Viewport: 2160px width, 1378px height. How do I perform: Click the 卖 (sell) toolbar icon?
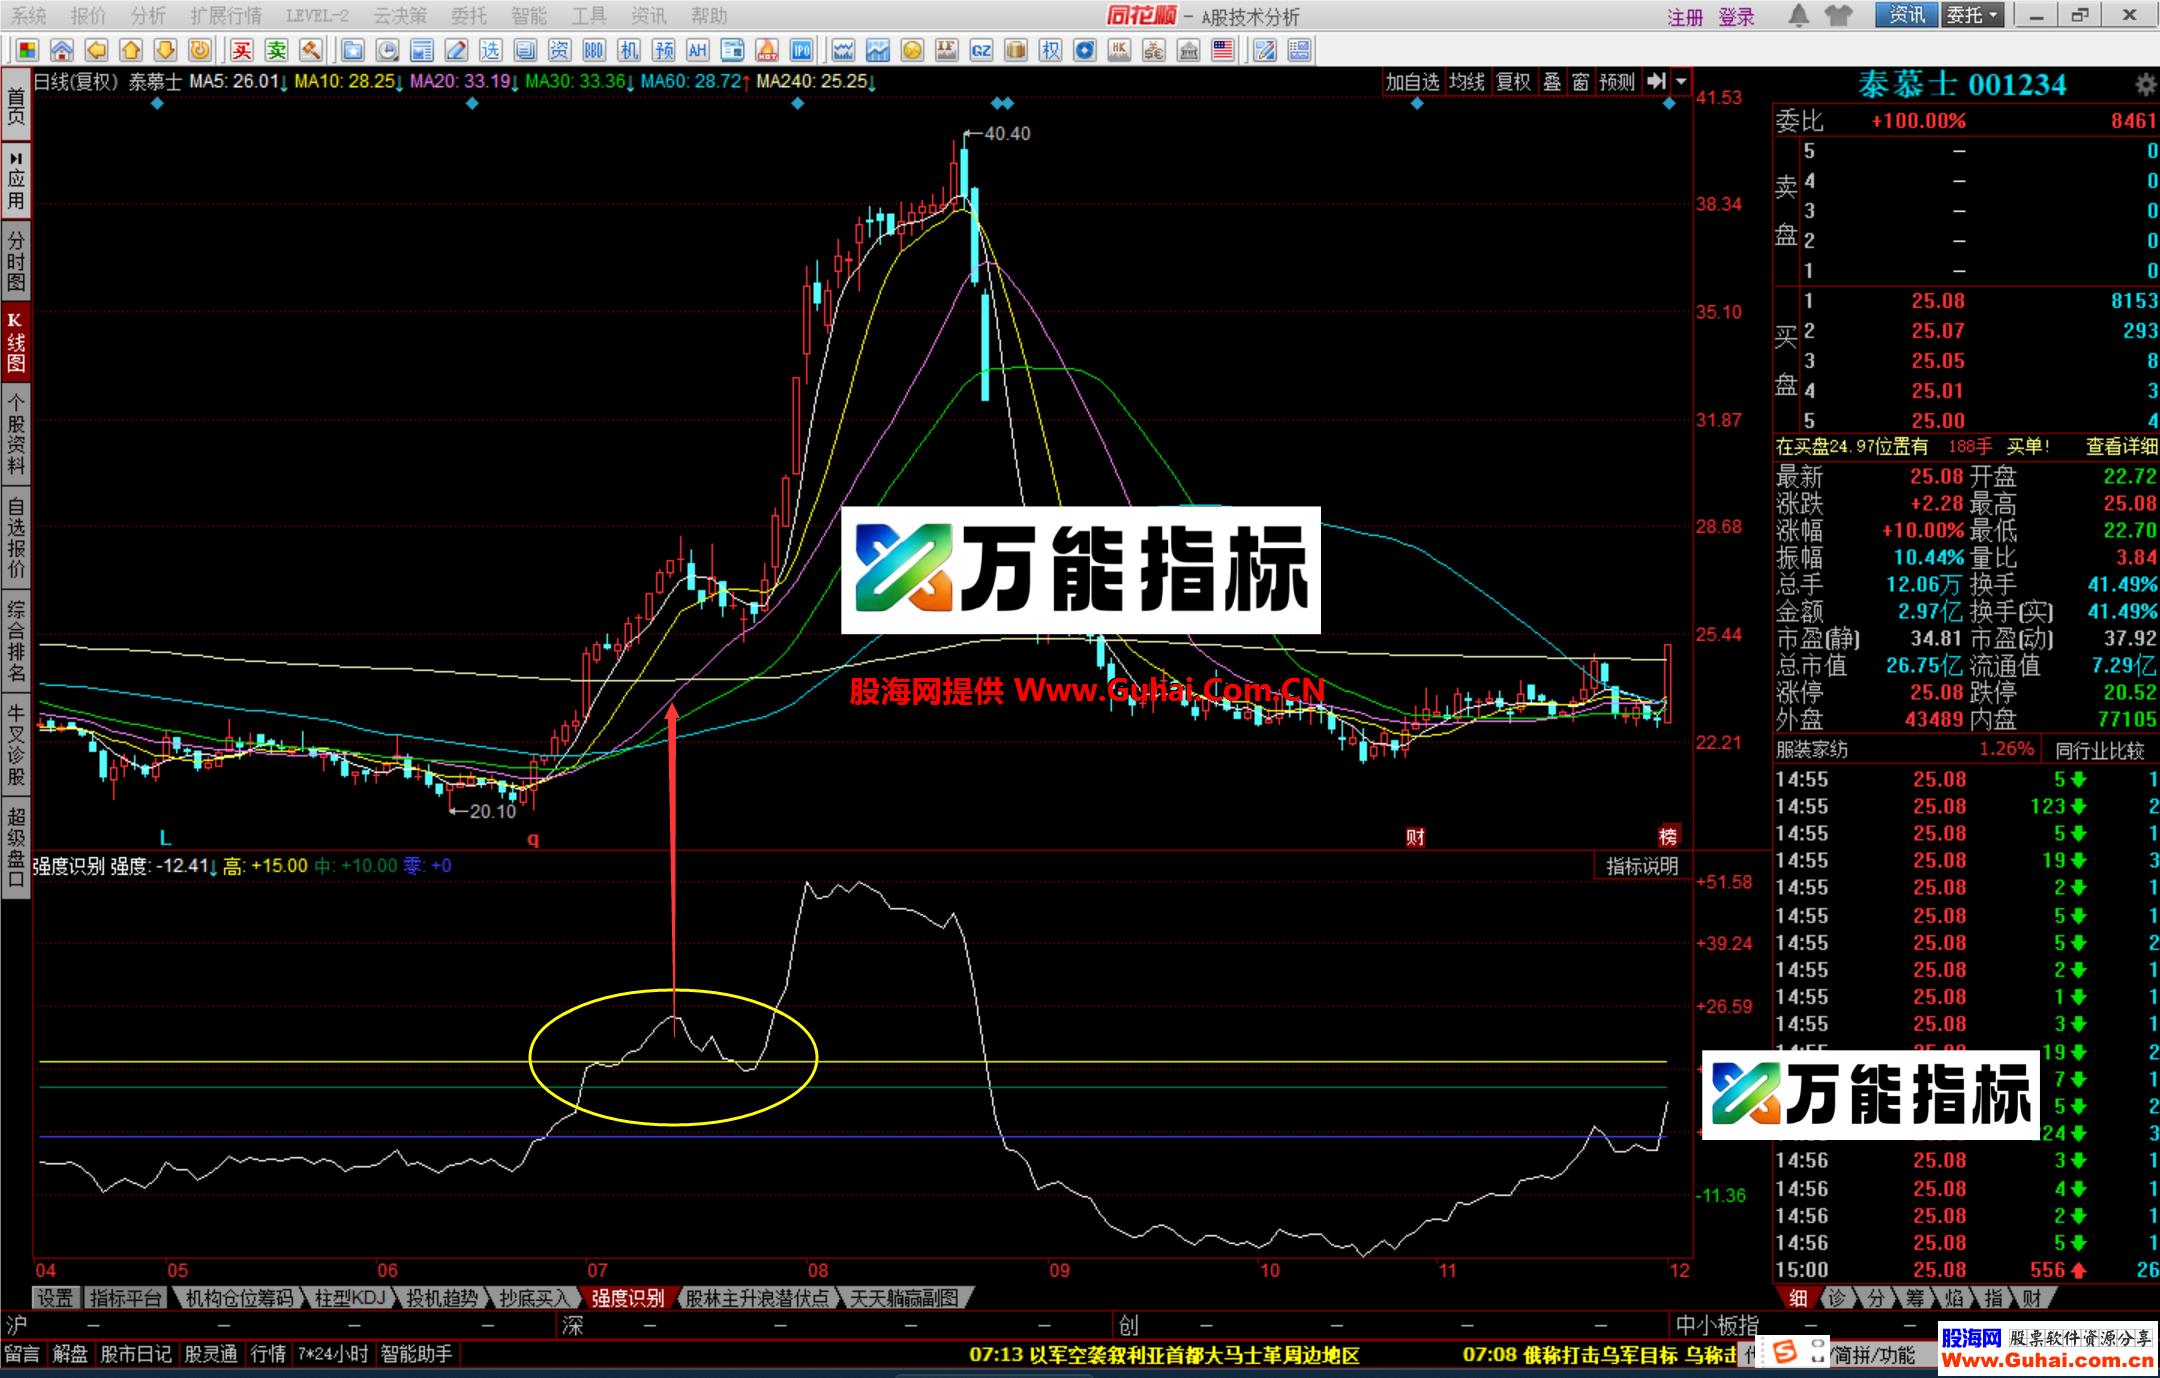coord(277,50)
